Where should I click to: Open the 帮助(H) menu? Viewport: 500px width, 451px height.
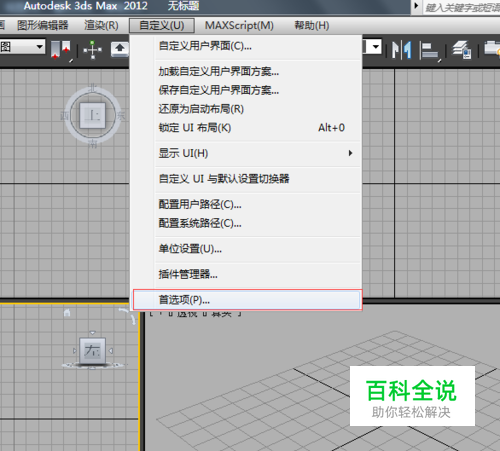pyautogui.click(x=312, y=25)
